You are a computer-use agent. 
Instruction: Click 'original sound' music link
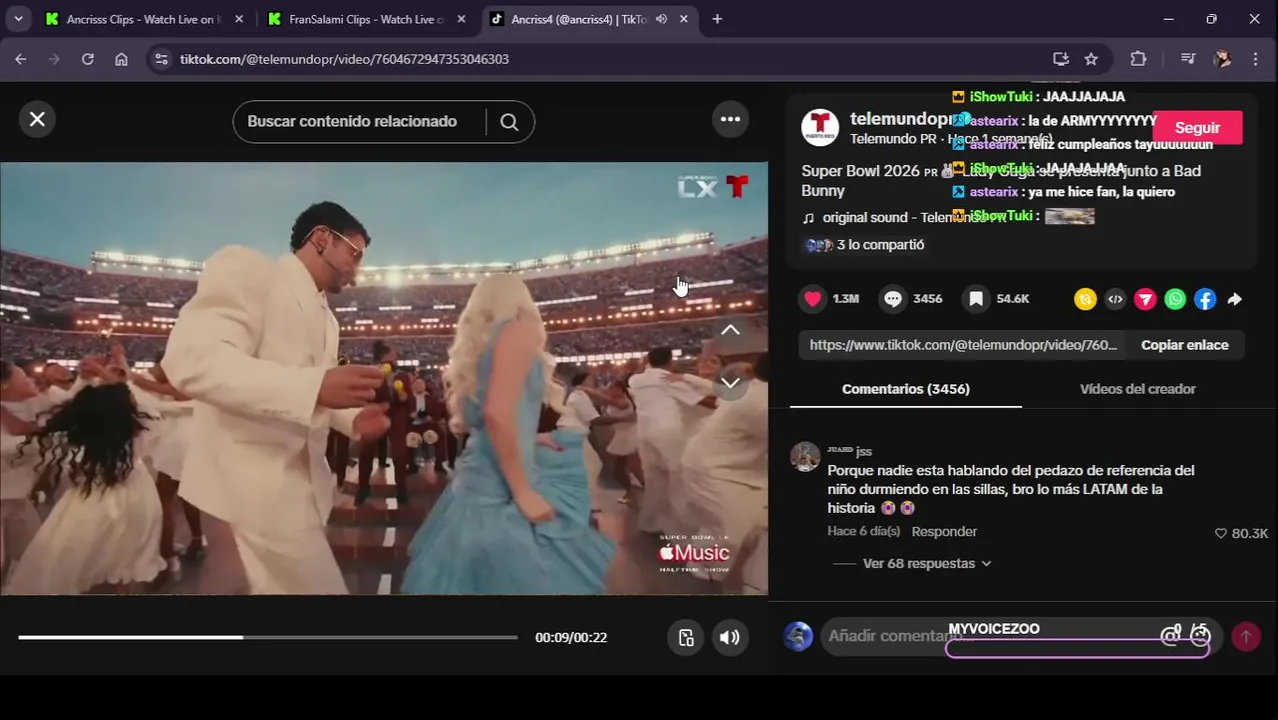(905, 218)
